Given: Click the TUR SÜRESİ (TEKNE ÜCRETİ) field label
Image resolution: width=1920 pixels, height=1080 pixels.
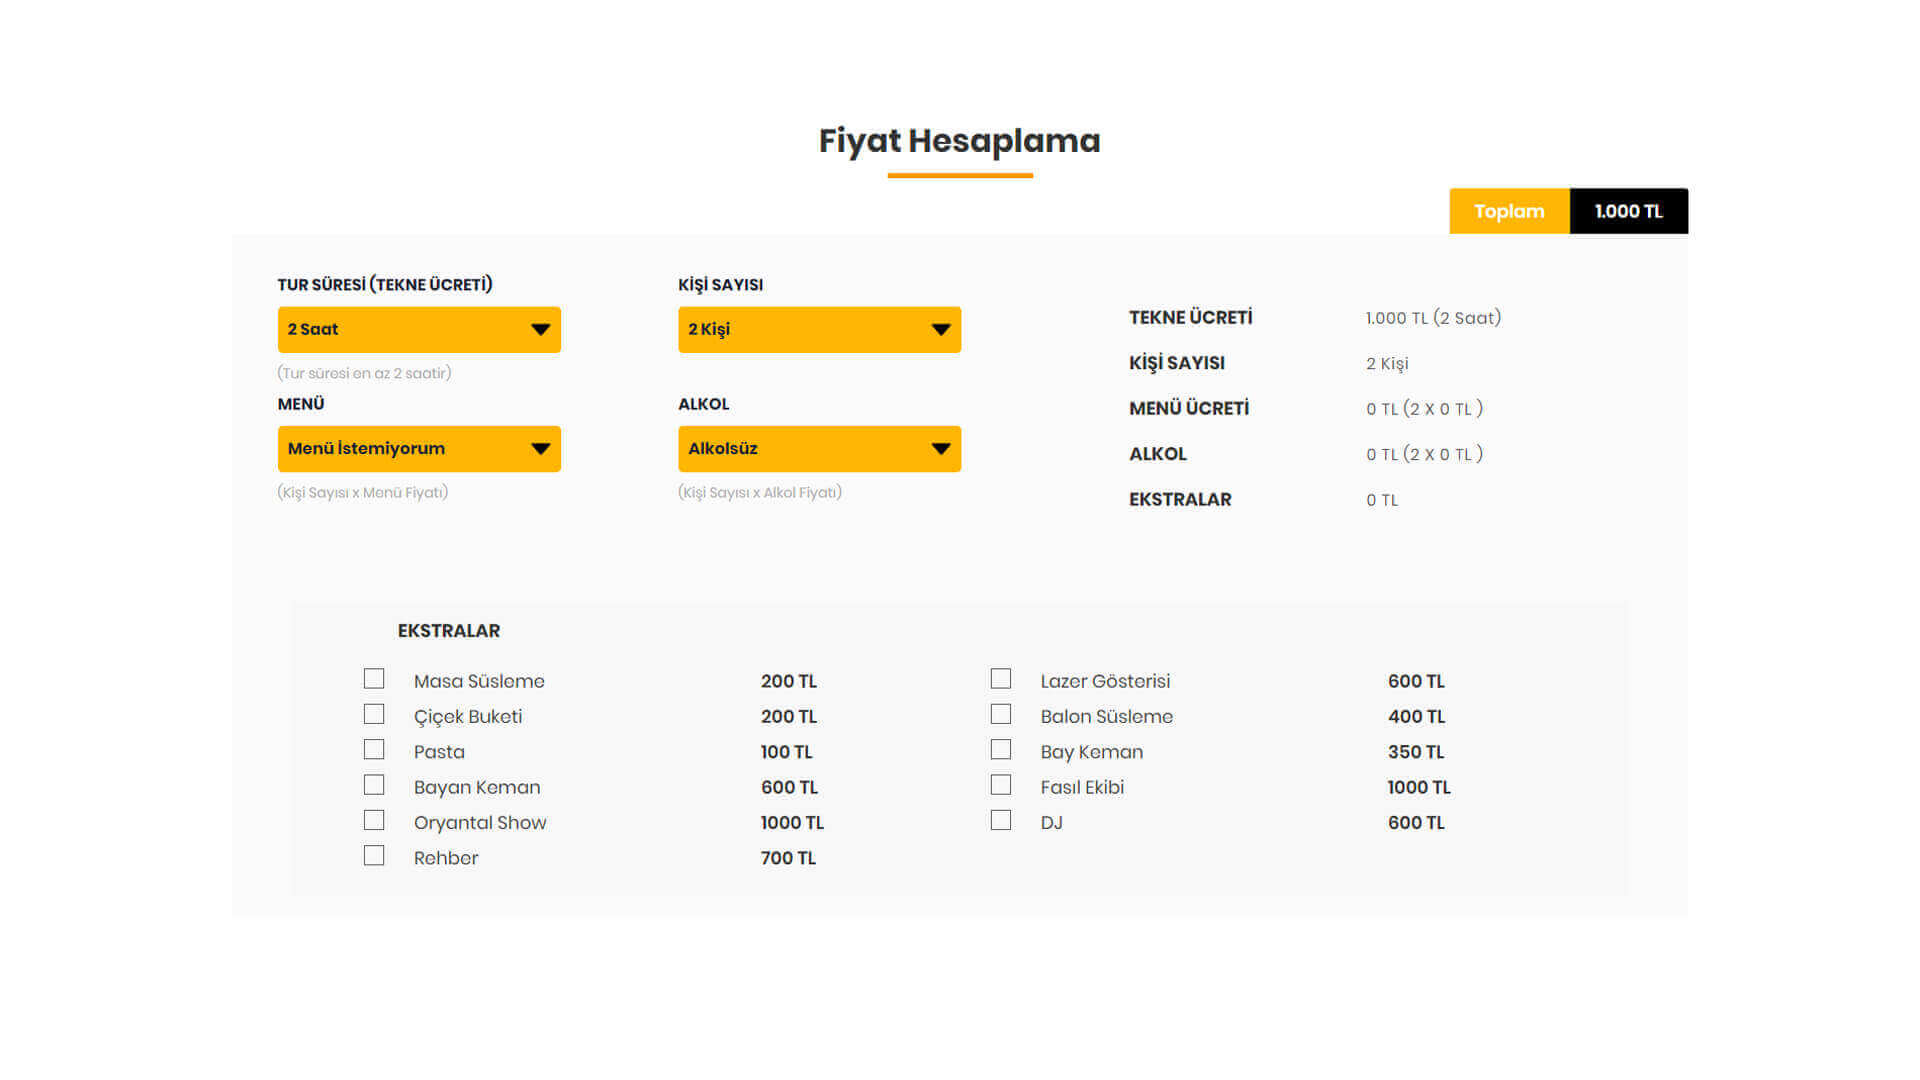Looking at the screenshot, I should (x=385, y=284).
